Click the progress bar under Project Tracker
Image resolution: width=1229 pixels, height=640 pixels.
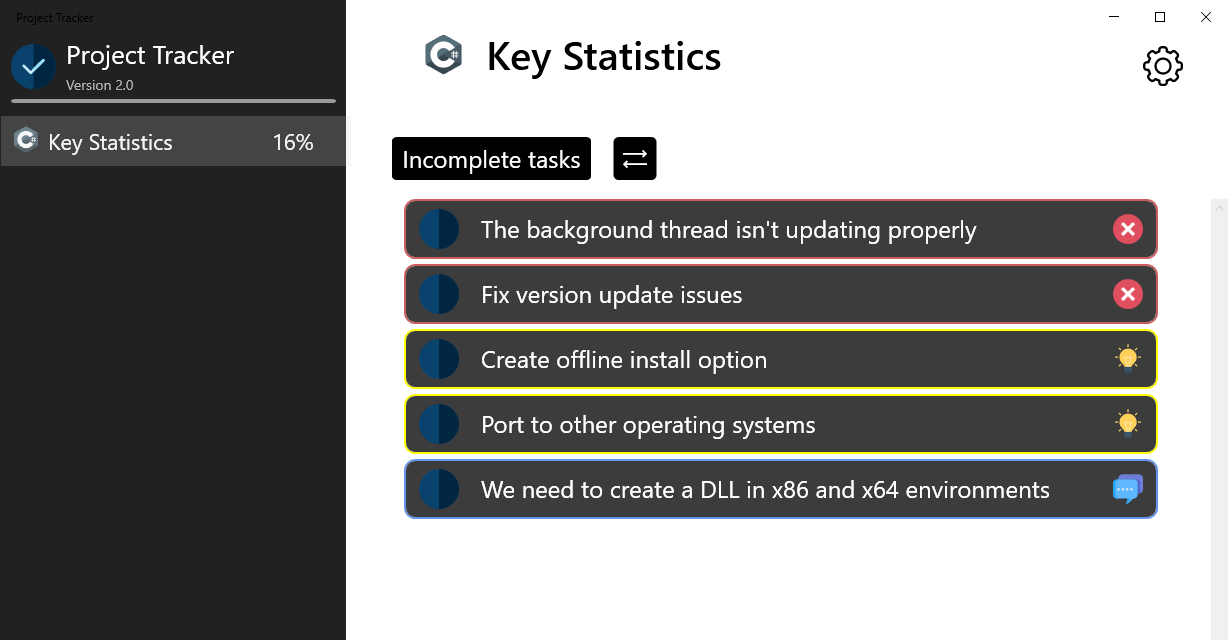(173, 101)
